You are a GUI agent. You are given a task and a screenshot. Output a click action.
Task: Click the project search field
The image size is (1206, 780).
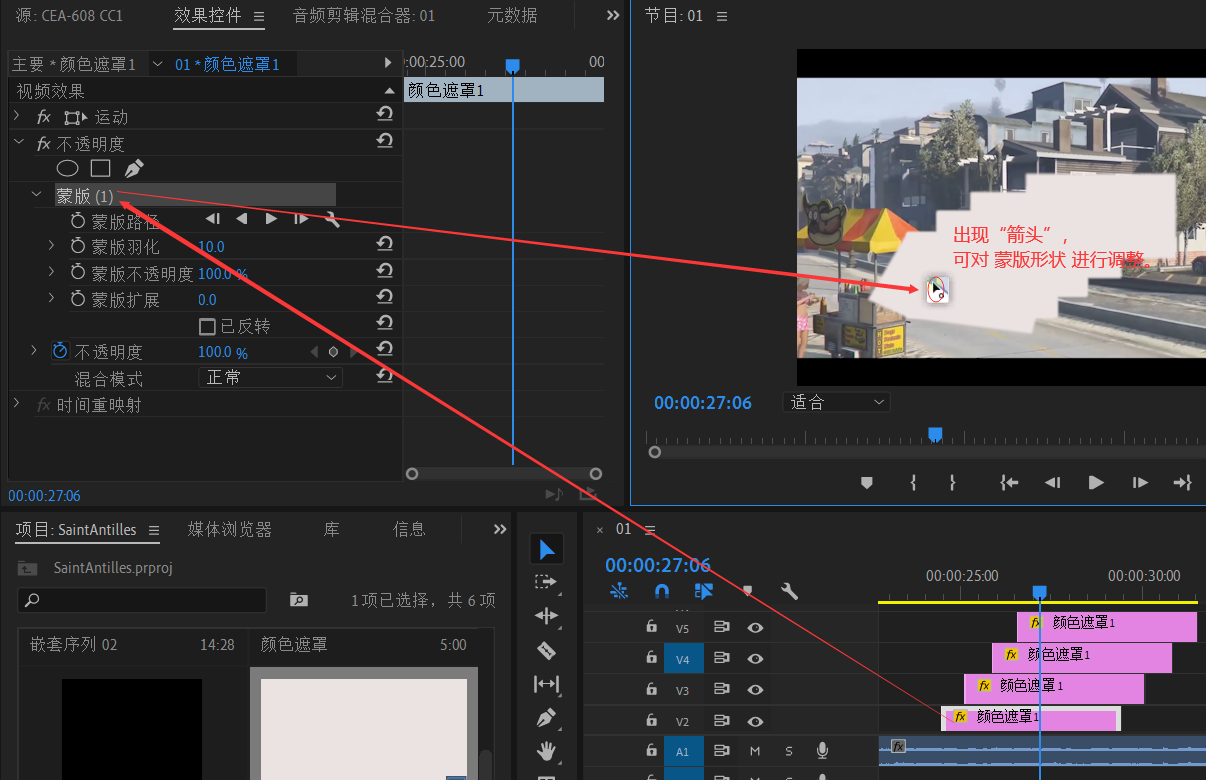142,600
